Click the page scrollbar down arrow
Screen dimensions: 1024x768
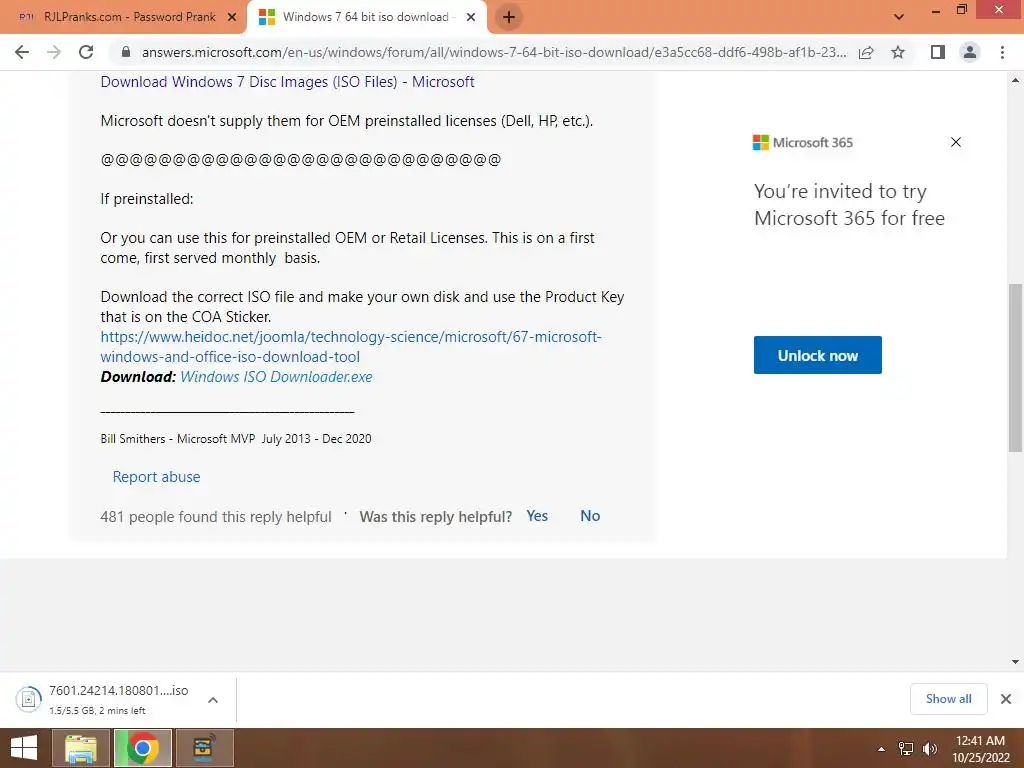click(1015, 662)
